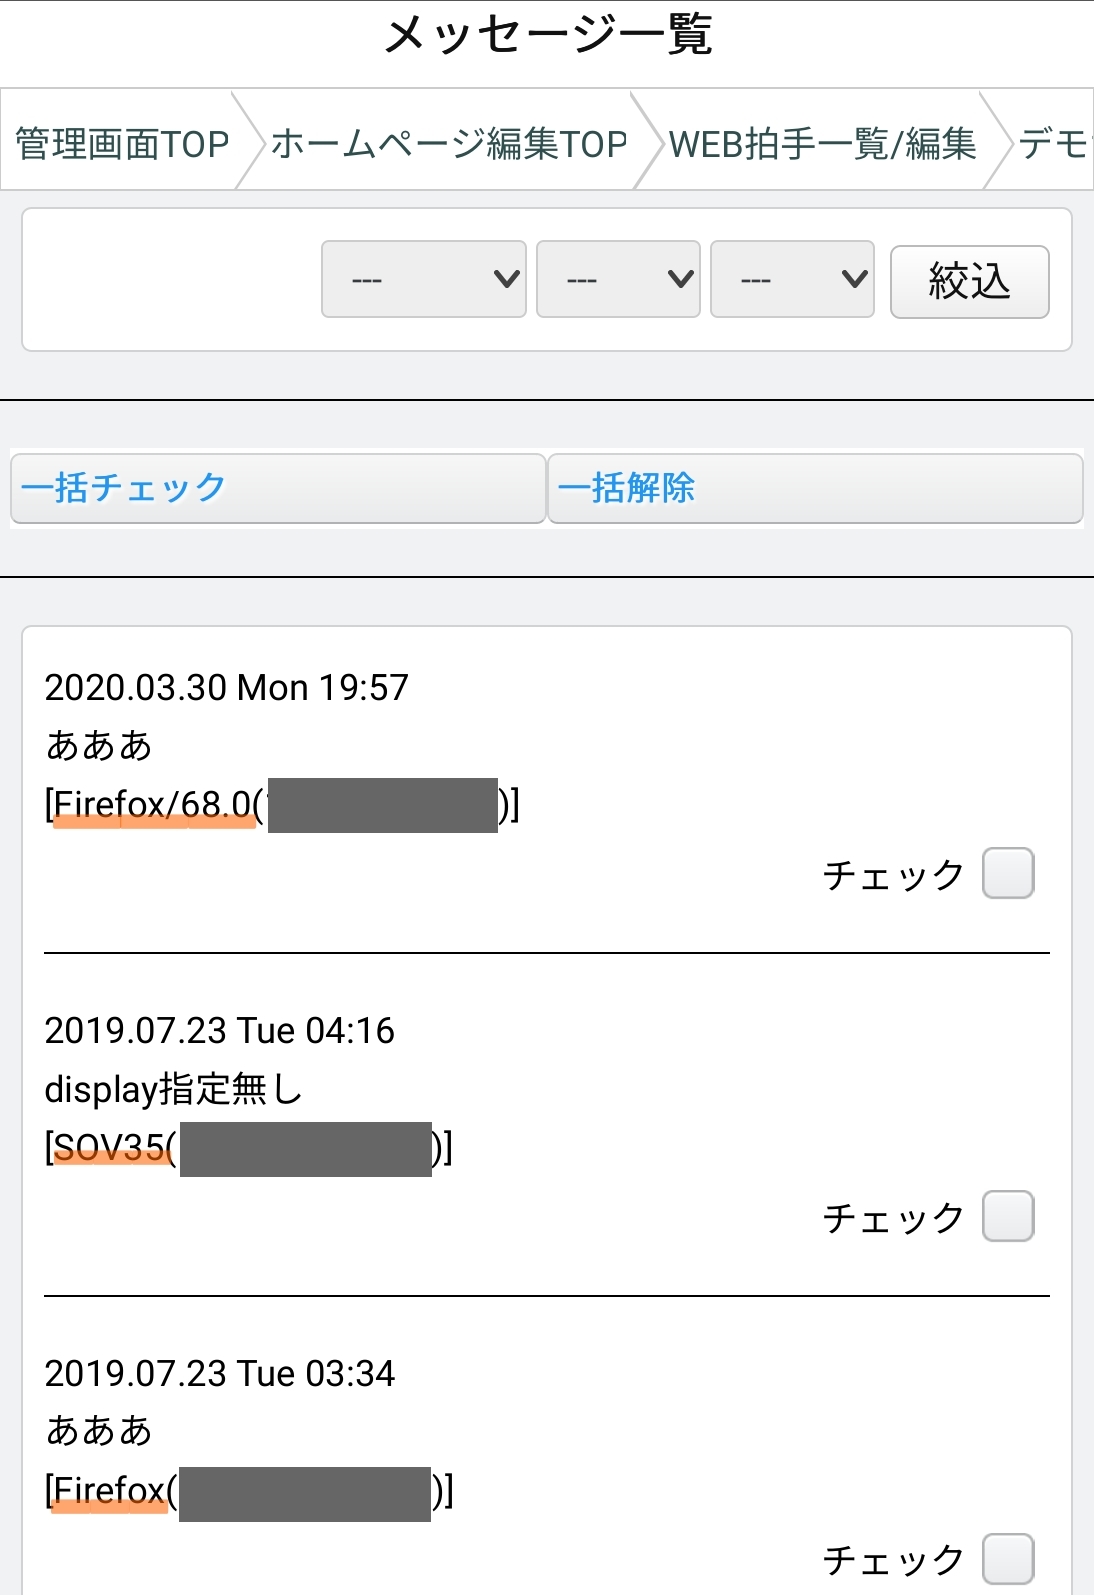Viewport: 1094px width, 1595px height.
Task: Click 一括チェック to check all
Action: click(x=278, y=488)
